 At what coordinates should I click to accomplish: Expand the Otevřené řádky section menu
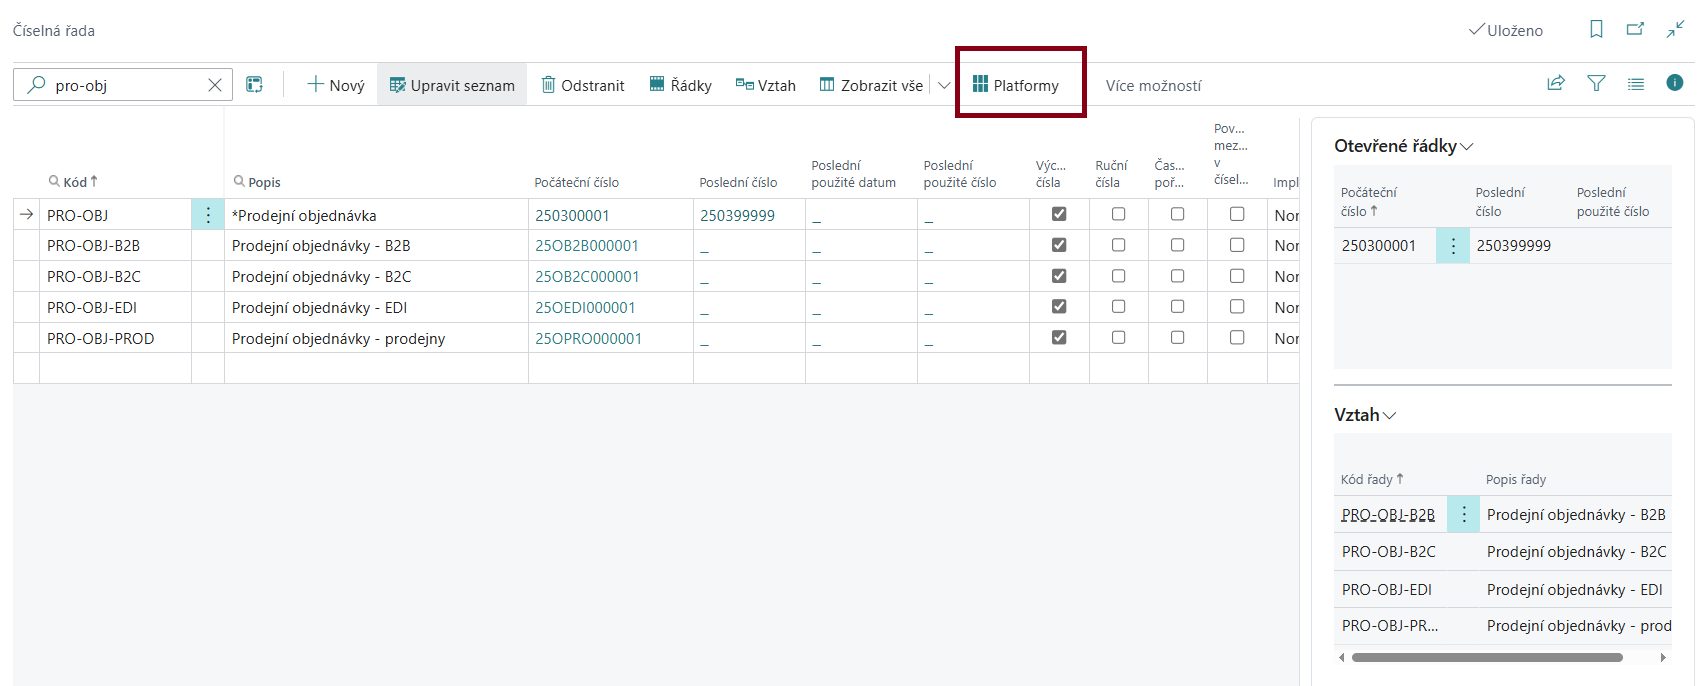point(1467,147)
